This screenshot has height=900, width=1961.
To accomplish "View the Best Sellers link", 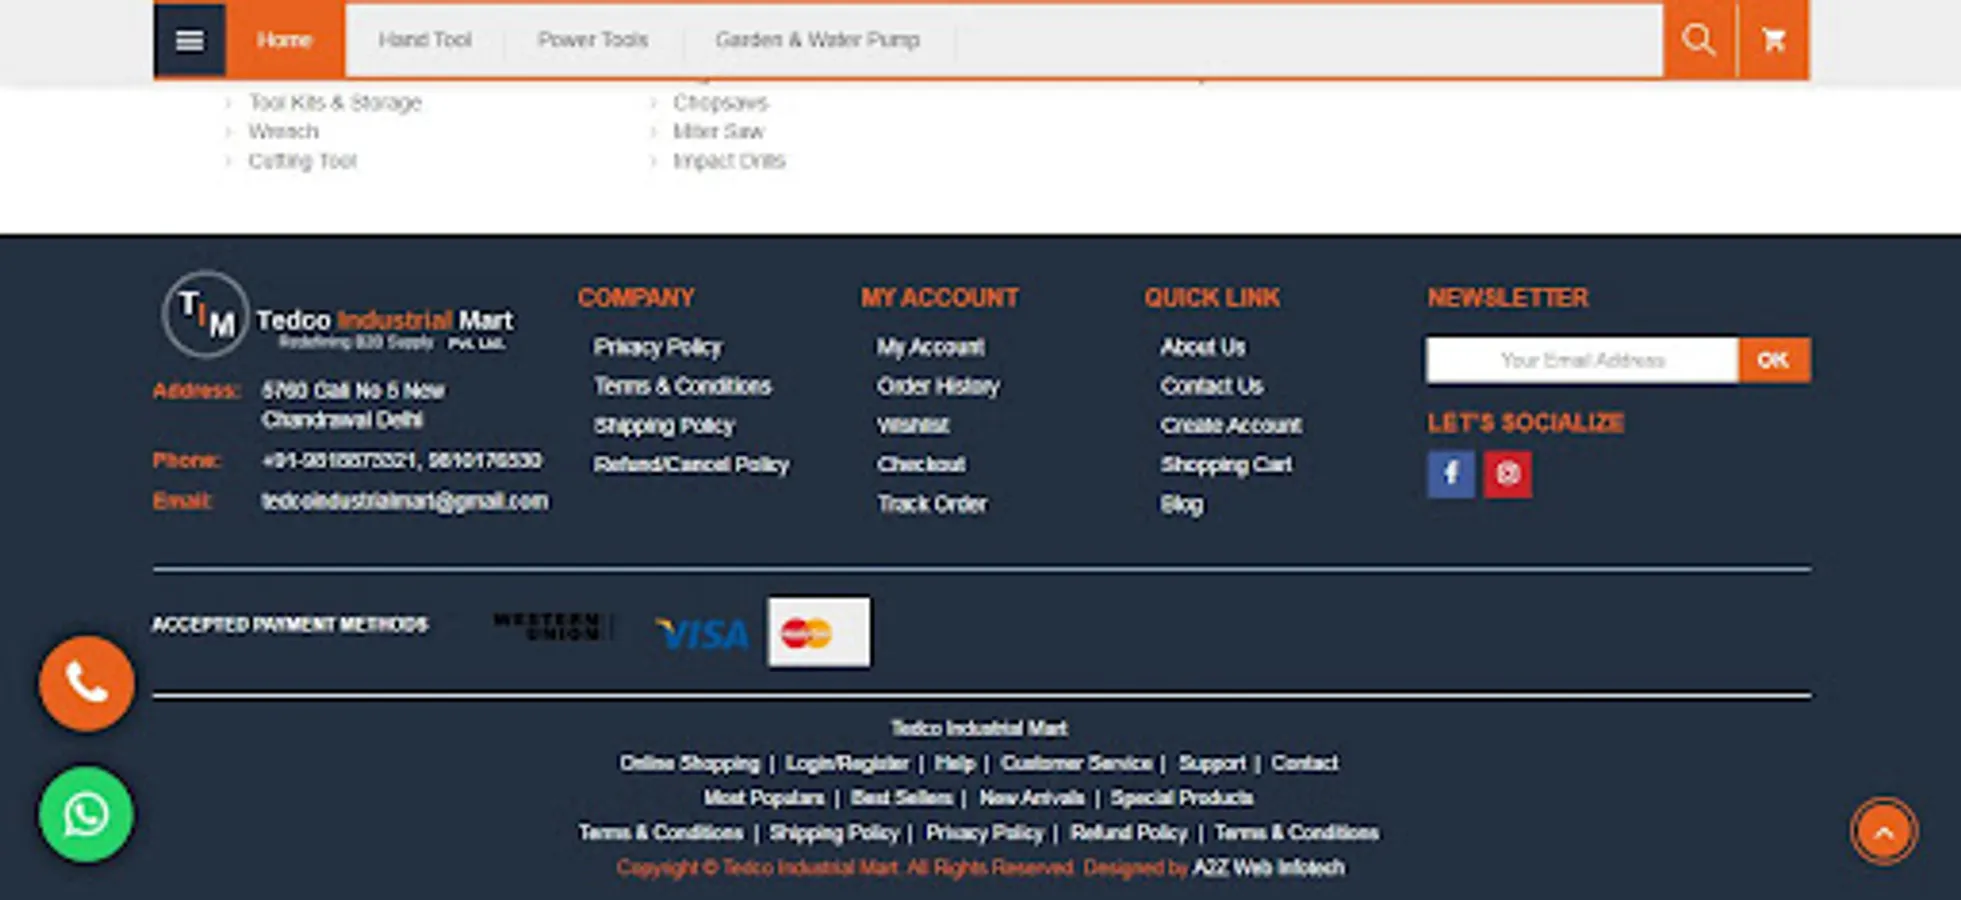I will point(902,798).
